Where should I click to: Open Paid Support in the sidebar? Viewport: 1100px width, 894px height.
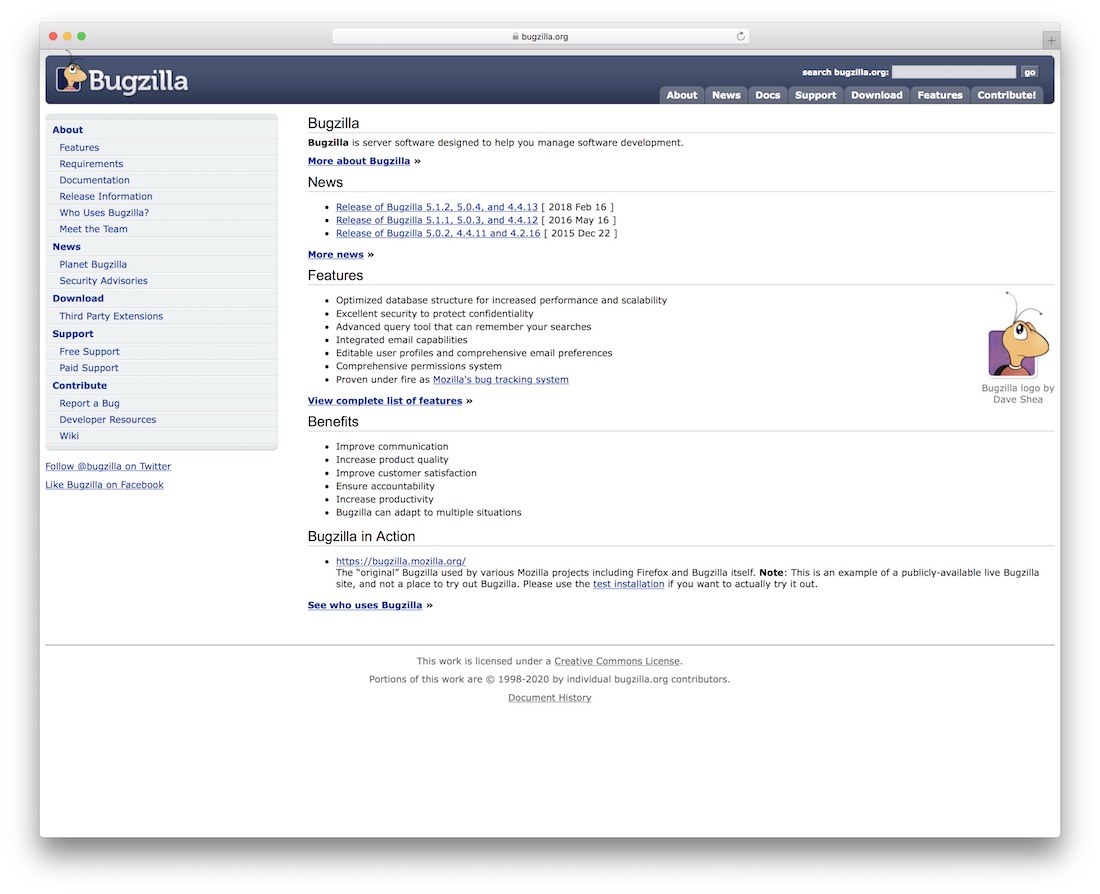point(88,368)
